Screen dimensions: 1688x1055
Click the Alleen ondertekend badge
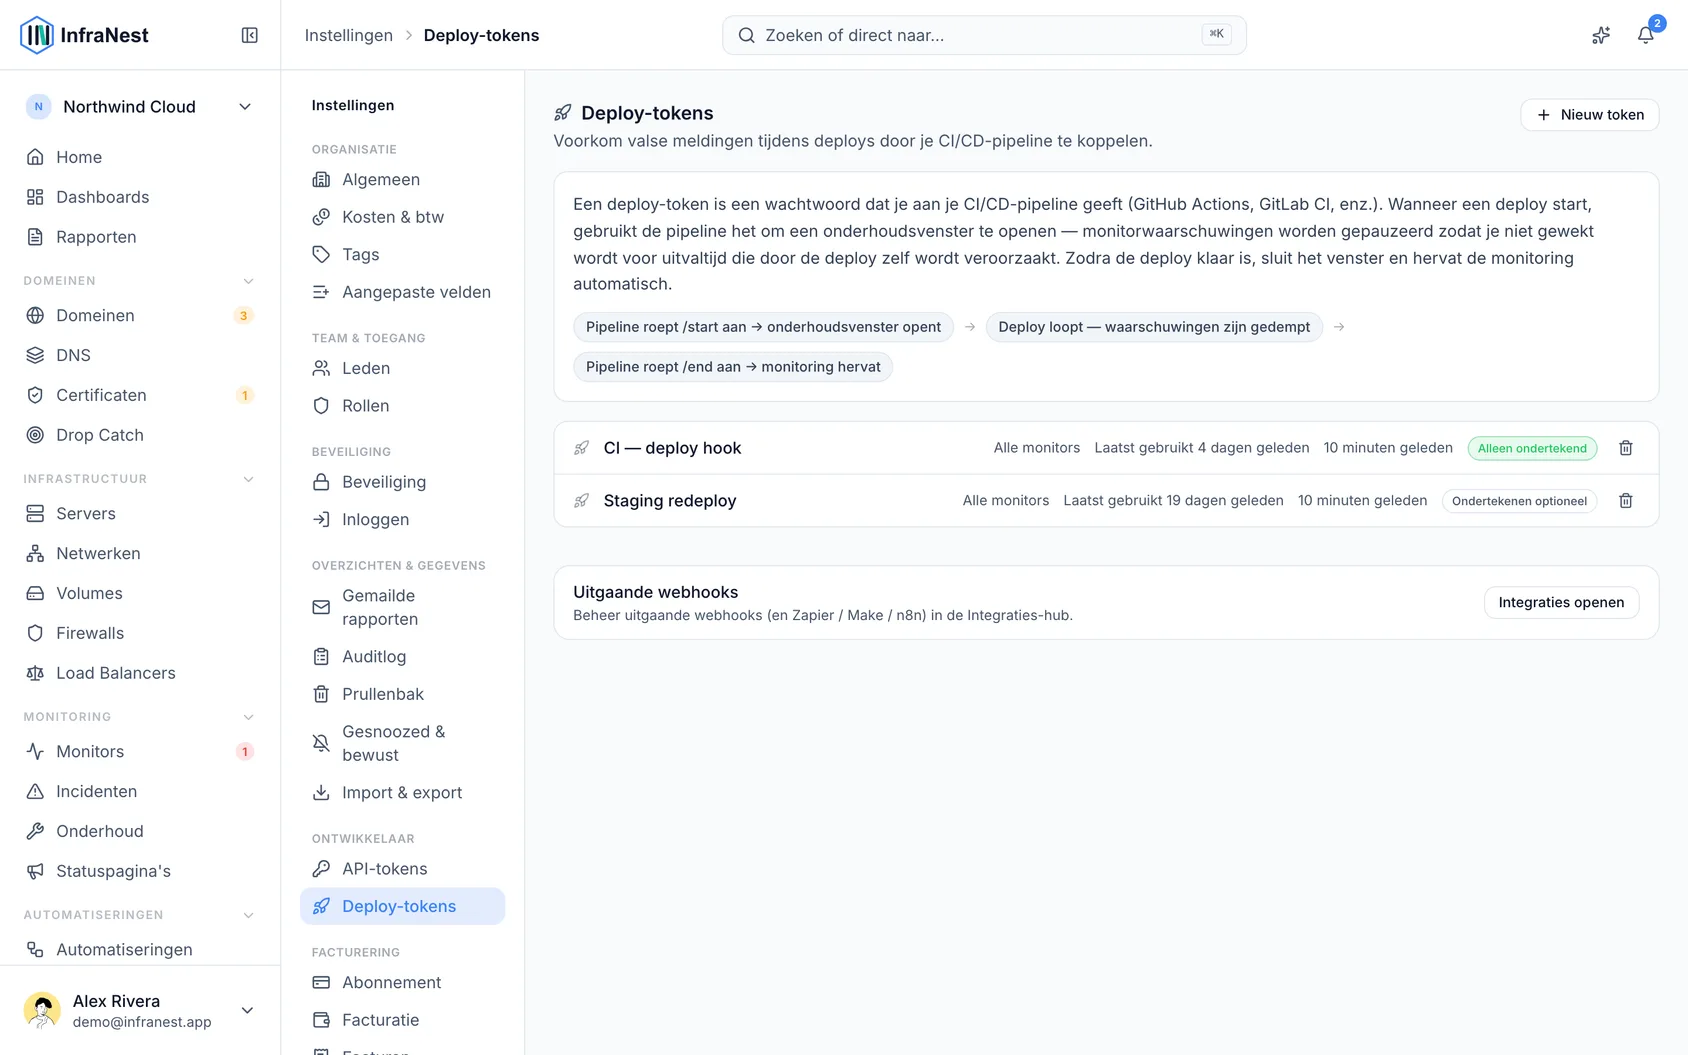[x=1532, y=448]
